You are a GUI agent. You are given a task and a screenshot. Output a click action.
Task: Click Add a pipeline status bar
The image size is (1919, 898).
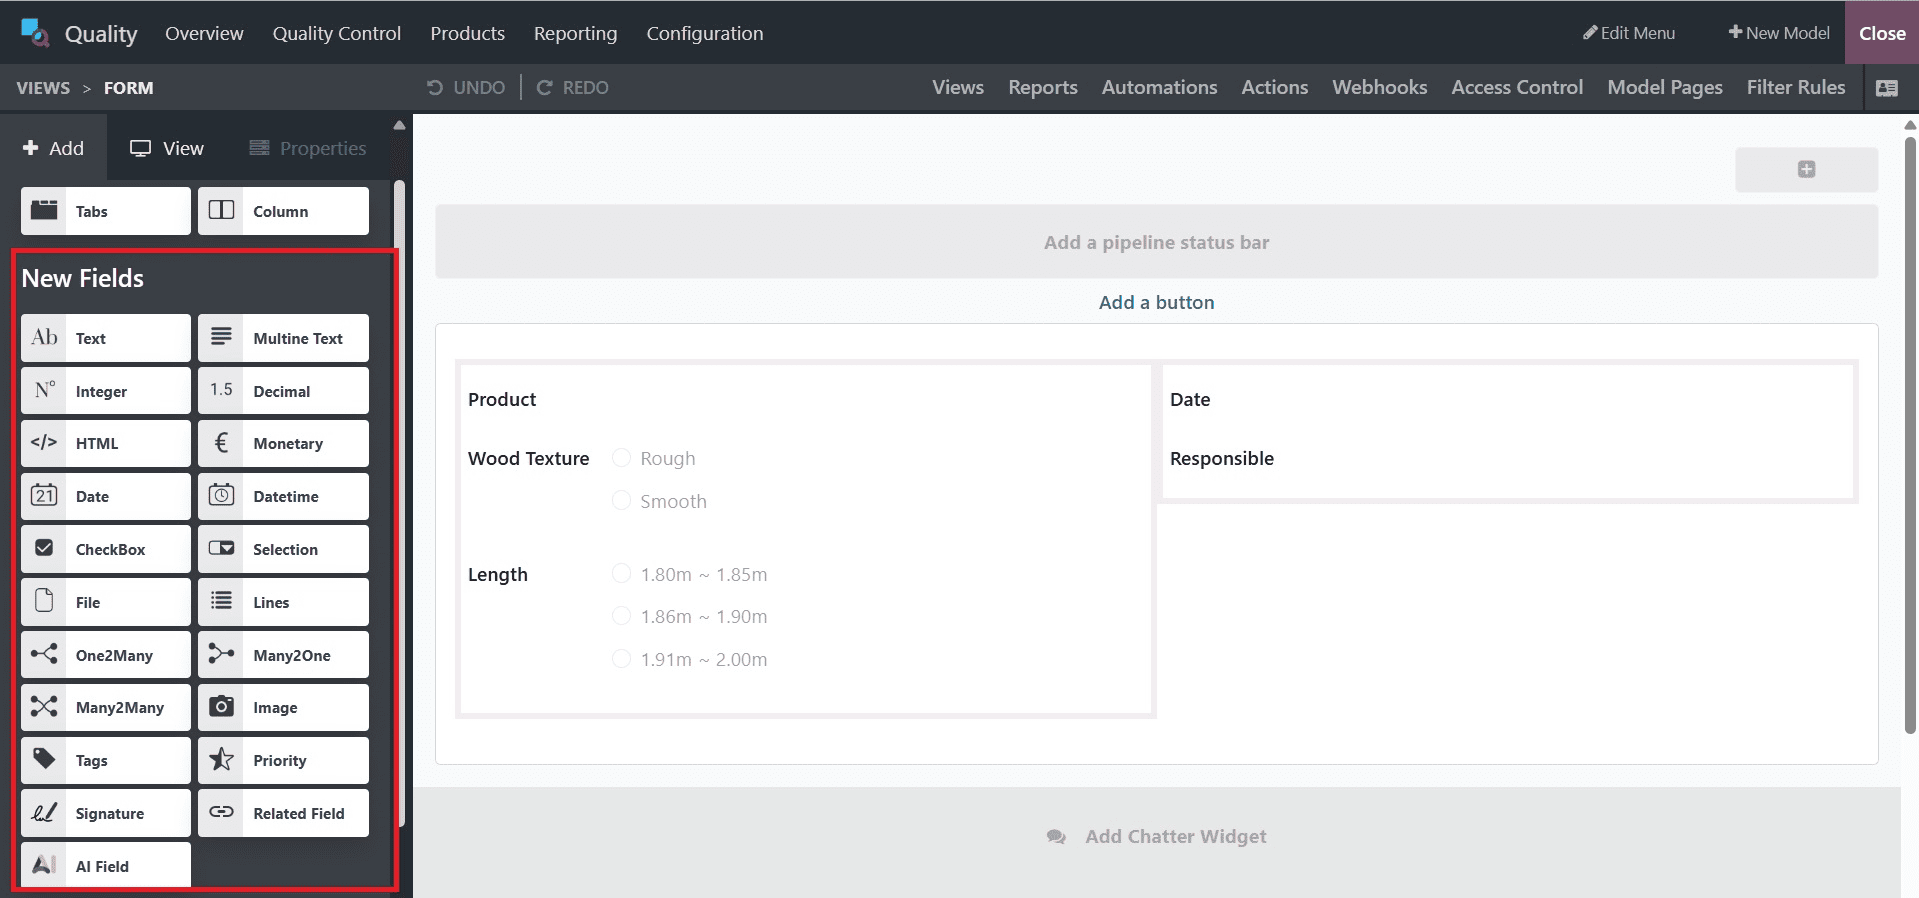1156,242
